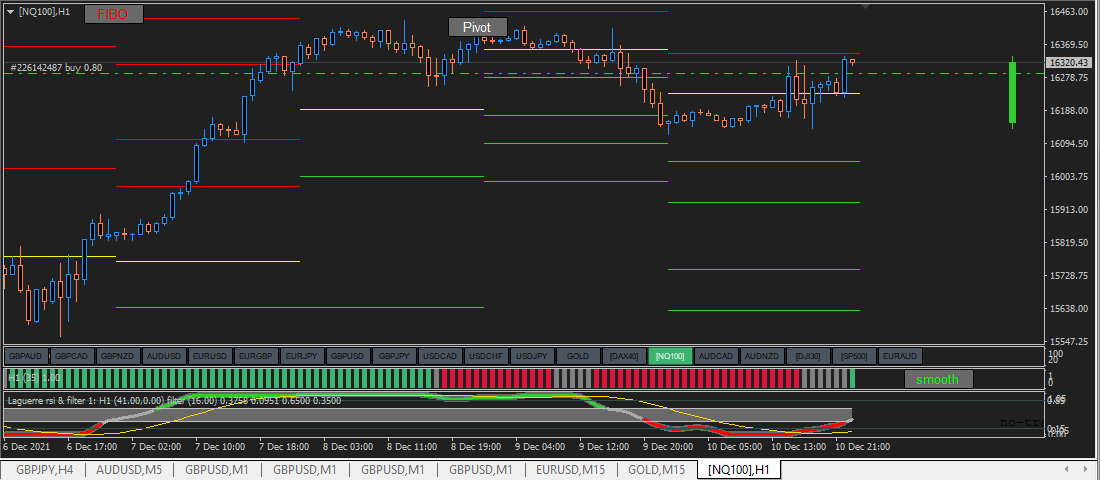
Task: Switch chart to GBPAUD symbol button
Action: tap(27, 356)
